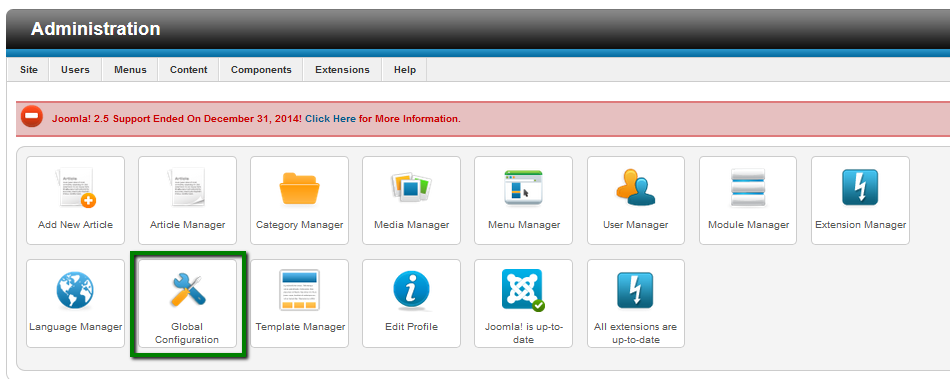Click the Joomla! is up-to-date icon
Image resolution: width=950 pixels, height=379 pixels.
pos(523,290)
